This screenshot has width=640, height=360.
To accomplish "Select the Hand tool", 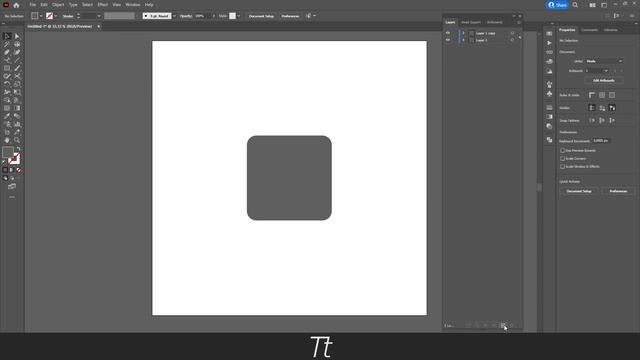I will pyautogui.click(x=7, y=140).
